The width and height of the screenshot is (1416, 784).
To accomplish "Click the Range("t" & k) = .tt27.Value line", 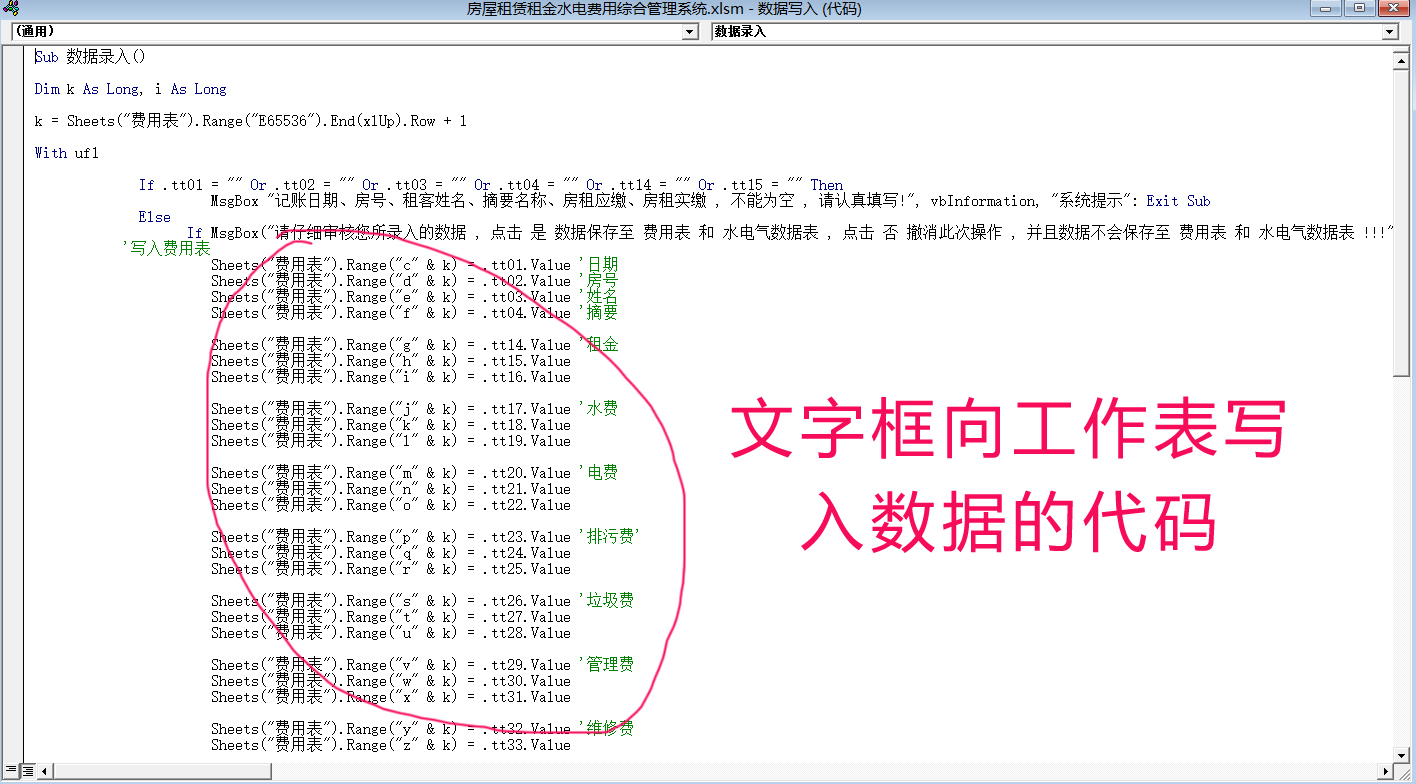I will [x=391, y=617].
